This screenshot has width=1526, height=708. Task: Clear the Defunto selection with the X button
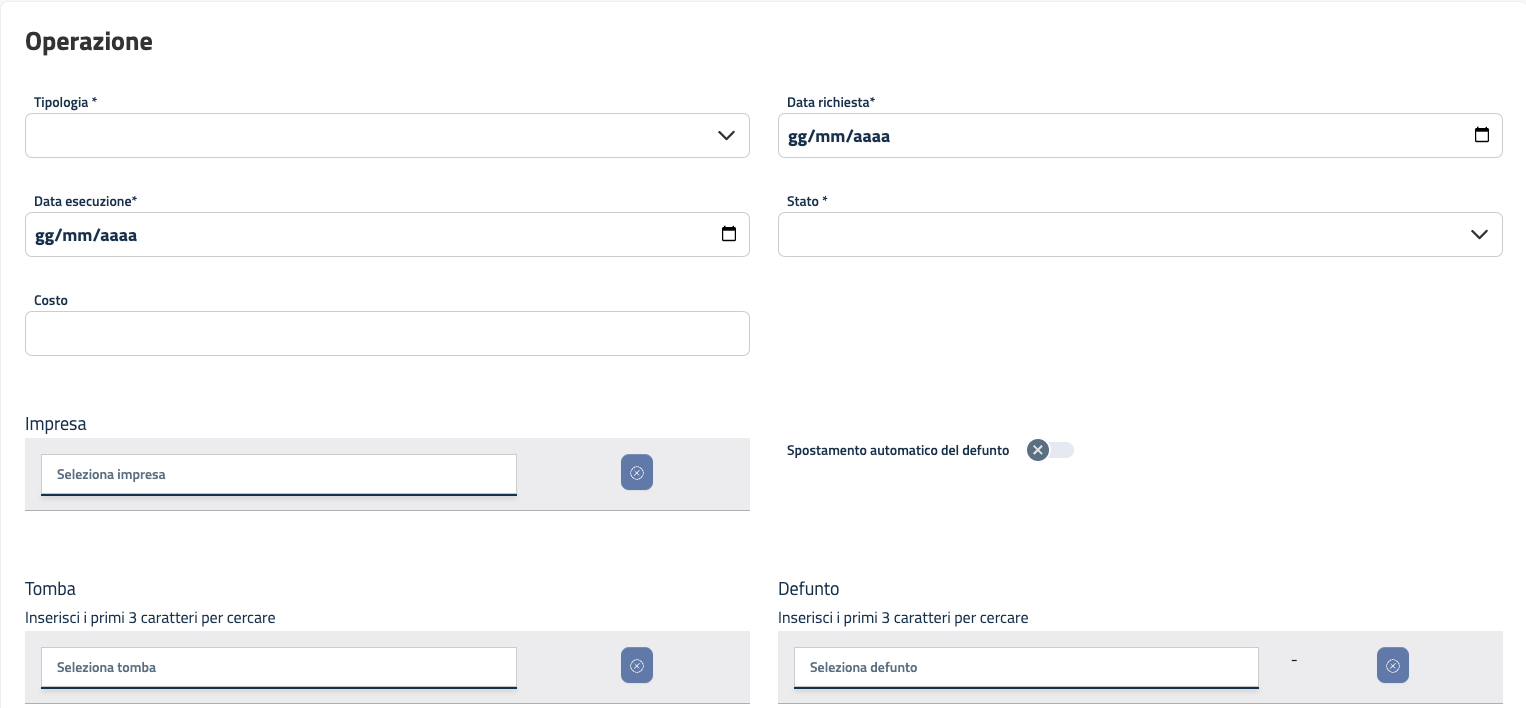point(1393,666)
